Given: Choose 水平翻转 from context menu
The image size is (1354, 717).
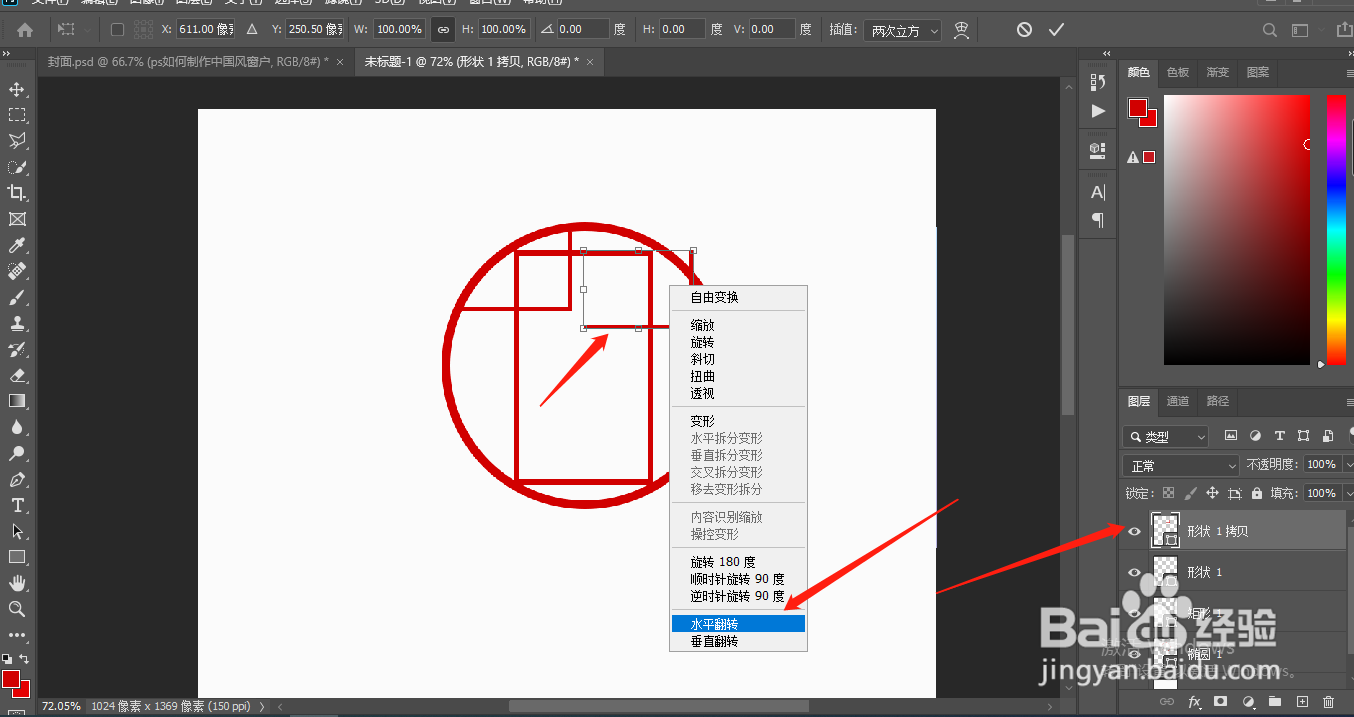Looking at the screenshot, I should pos(738,624).
